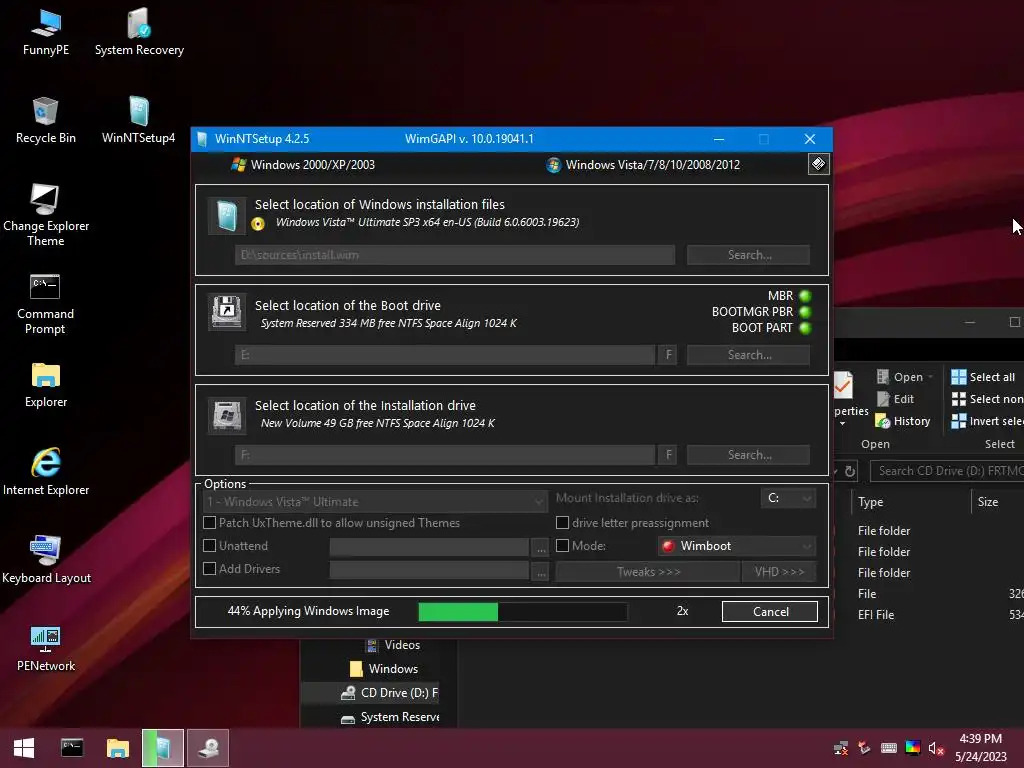1024x768 pixels.
Task: Toggle the Mode checkbox
Action: click(562, 545)
